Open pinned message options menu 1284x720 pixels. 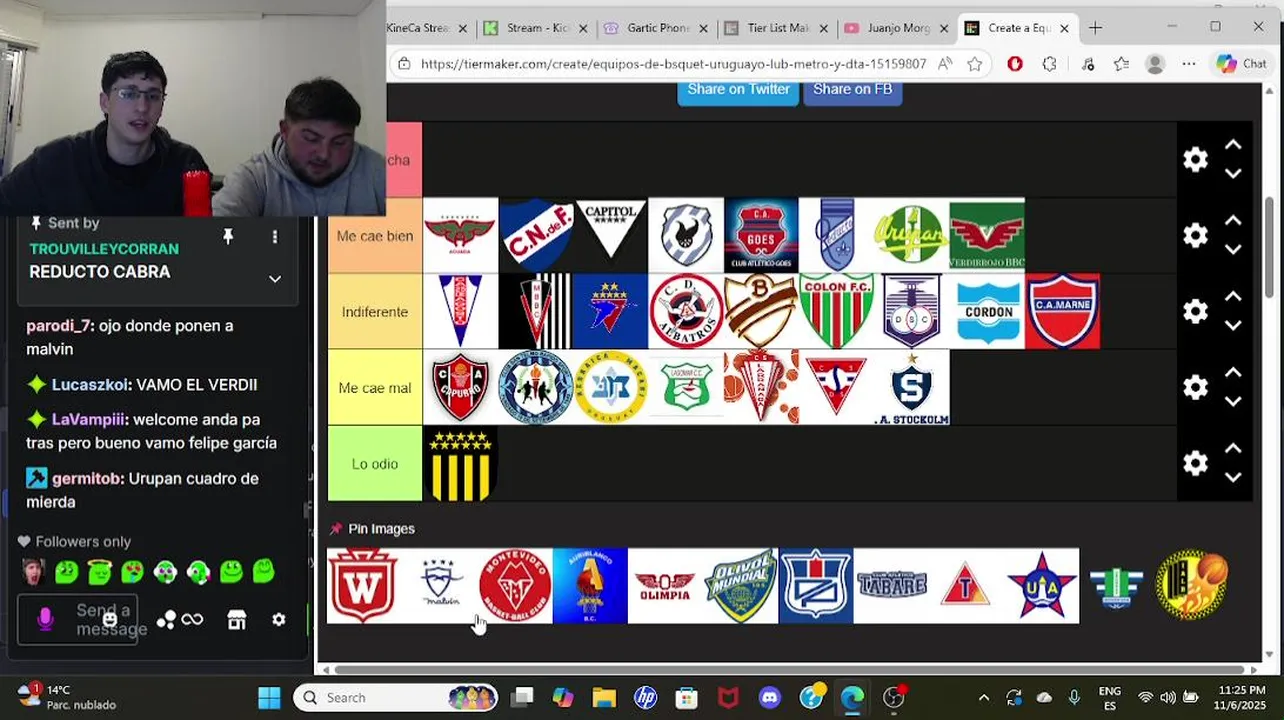coord(275,237)
